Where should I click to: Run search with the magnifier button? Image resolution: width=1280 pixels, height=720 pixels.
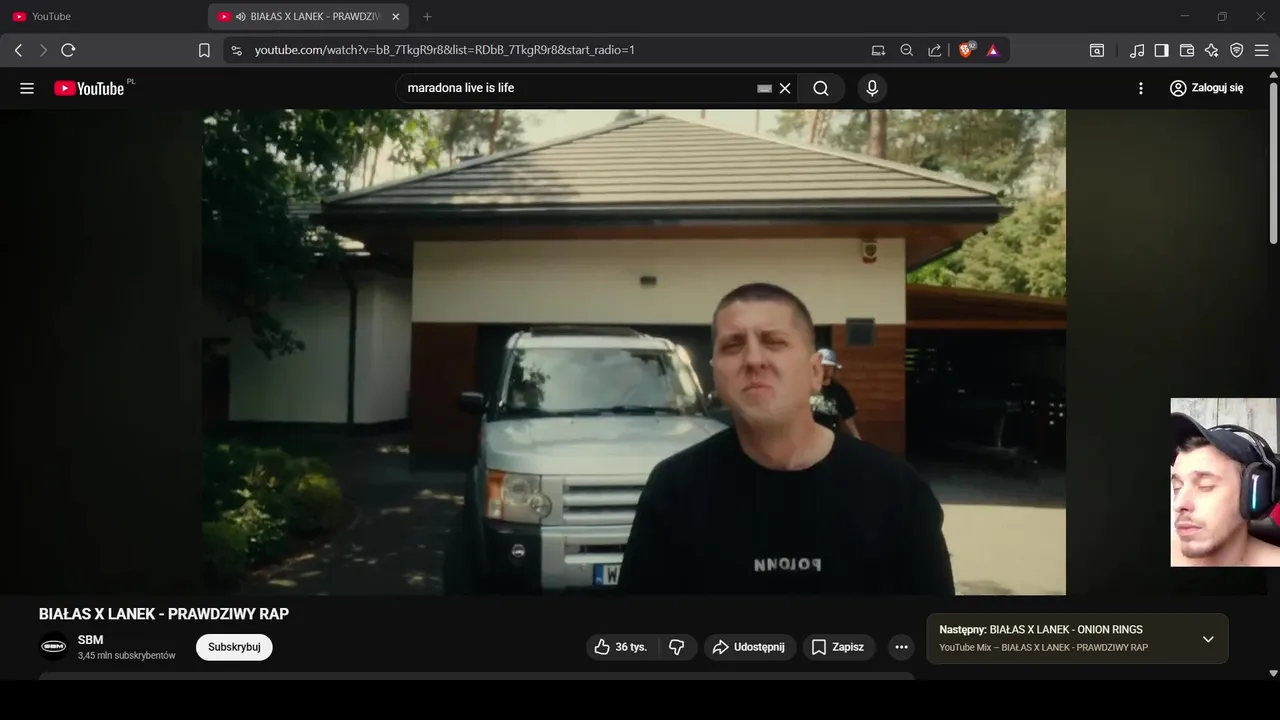click(821, 88)
